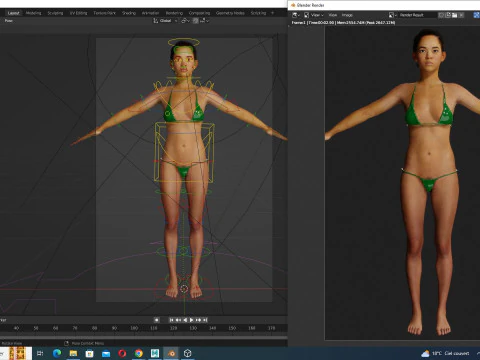
Task: Unlink the Render Result image
Action: point(461,15)
